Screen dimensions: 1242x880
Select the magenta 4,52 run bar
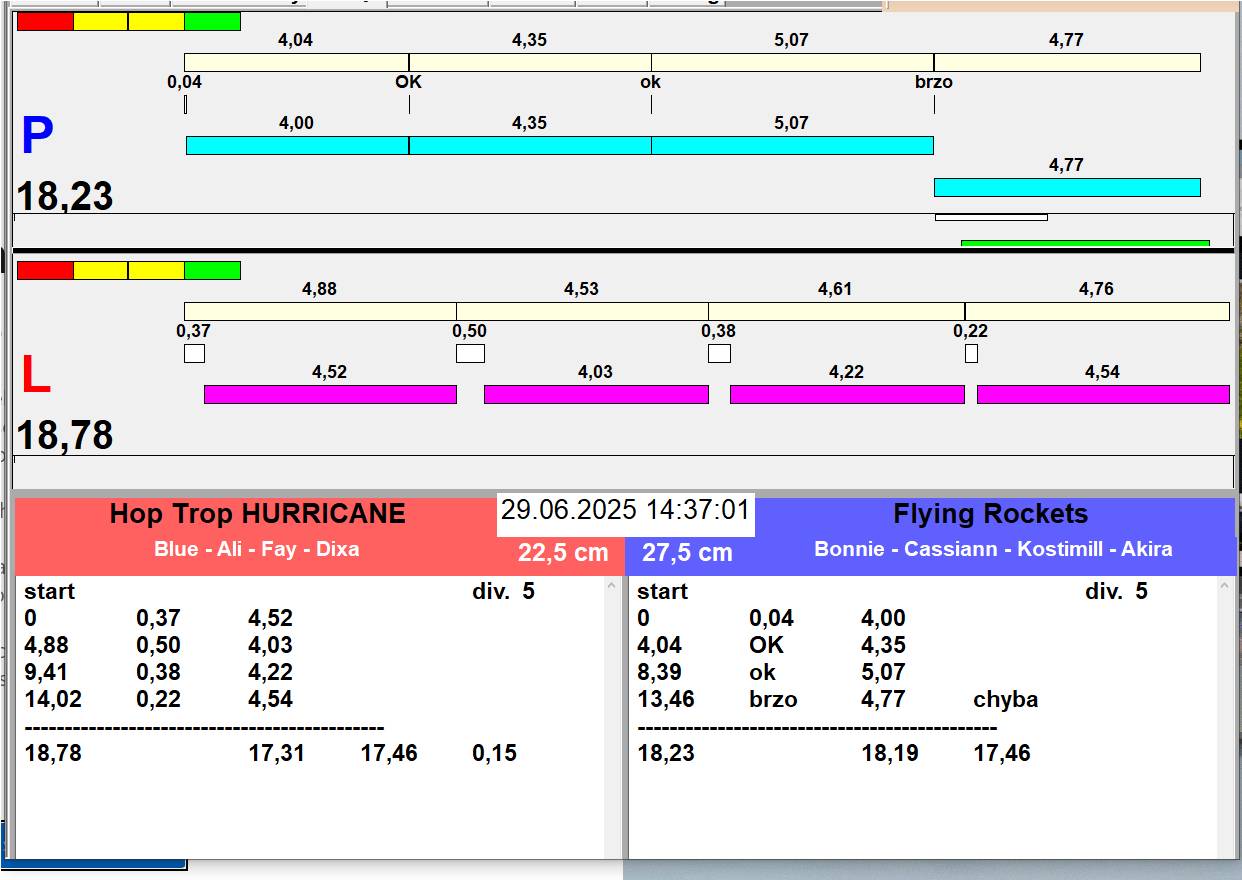330,394
